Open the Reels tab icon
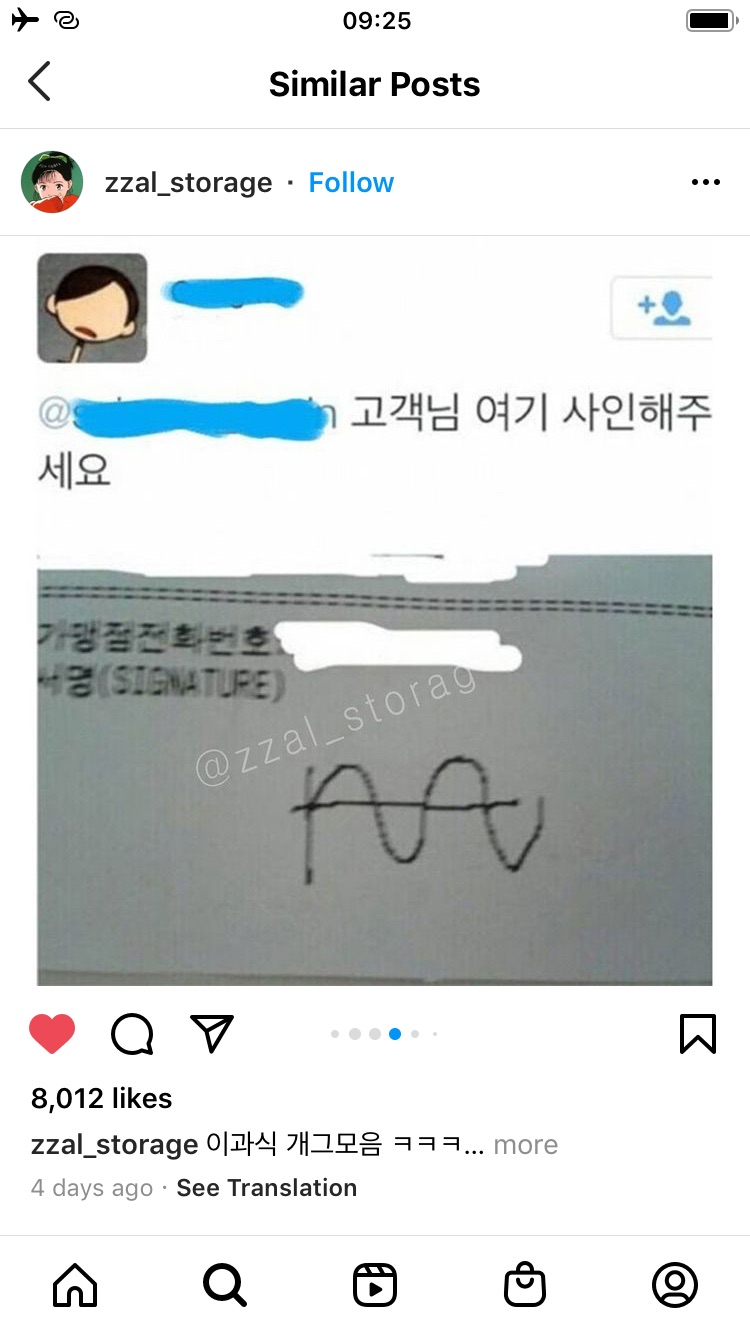 pos(375,1285)
